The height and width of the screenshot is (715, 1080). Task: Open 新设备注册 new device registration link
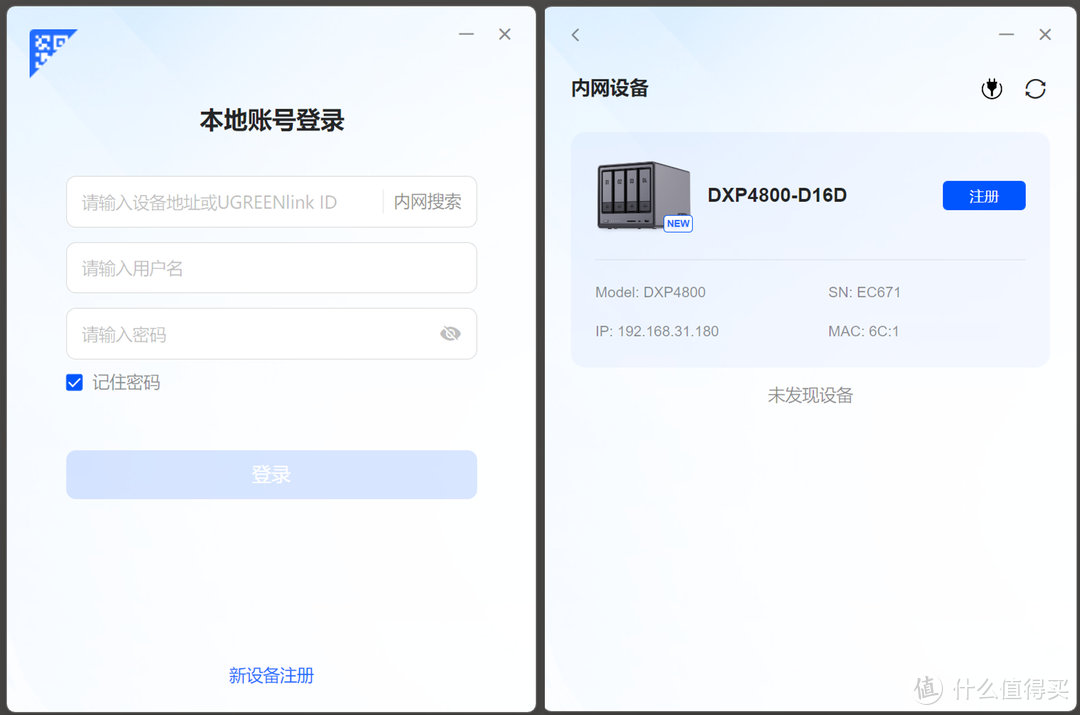click(271, 676)
